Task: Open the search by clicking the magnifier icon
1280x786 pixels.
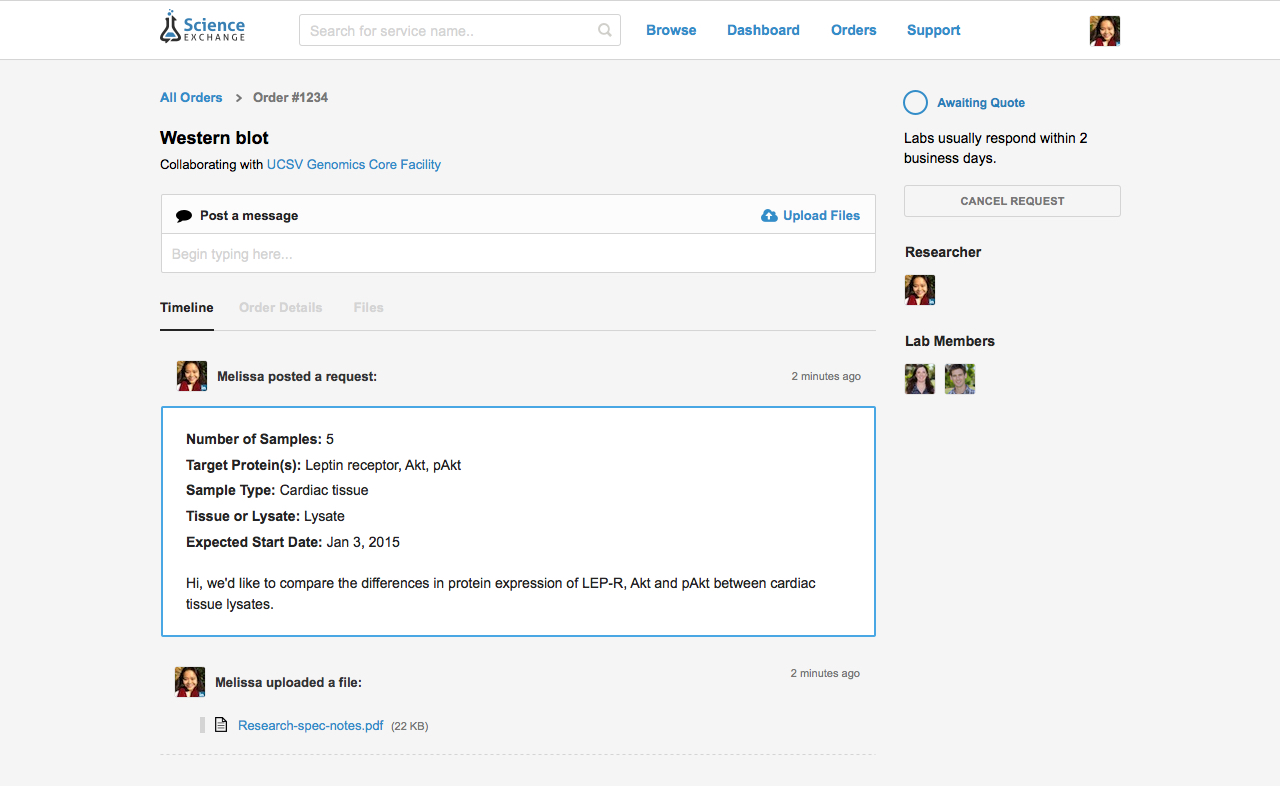Action: (604, 30)
